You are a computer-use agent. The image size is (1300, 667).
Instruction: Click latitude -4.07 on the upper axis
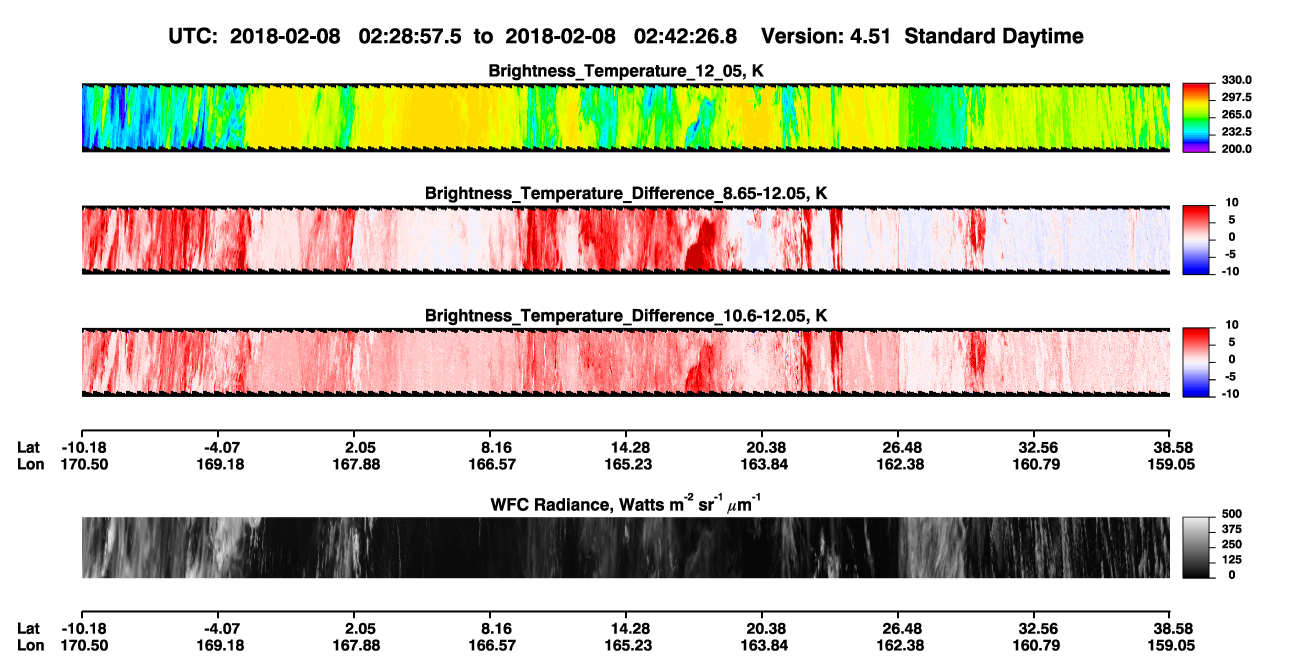coord(217,448)
